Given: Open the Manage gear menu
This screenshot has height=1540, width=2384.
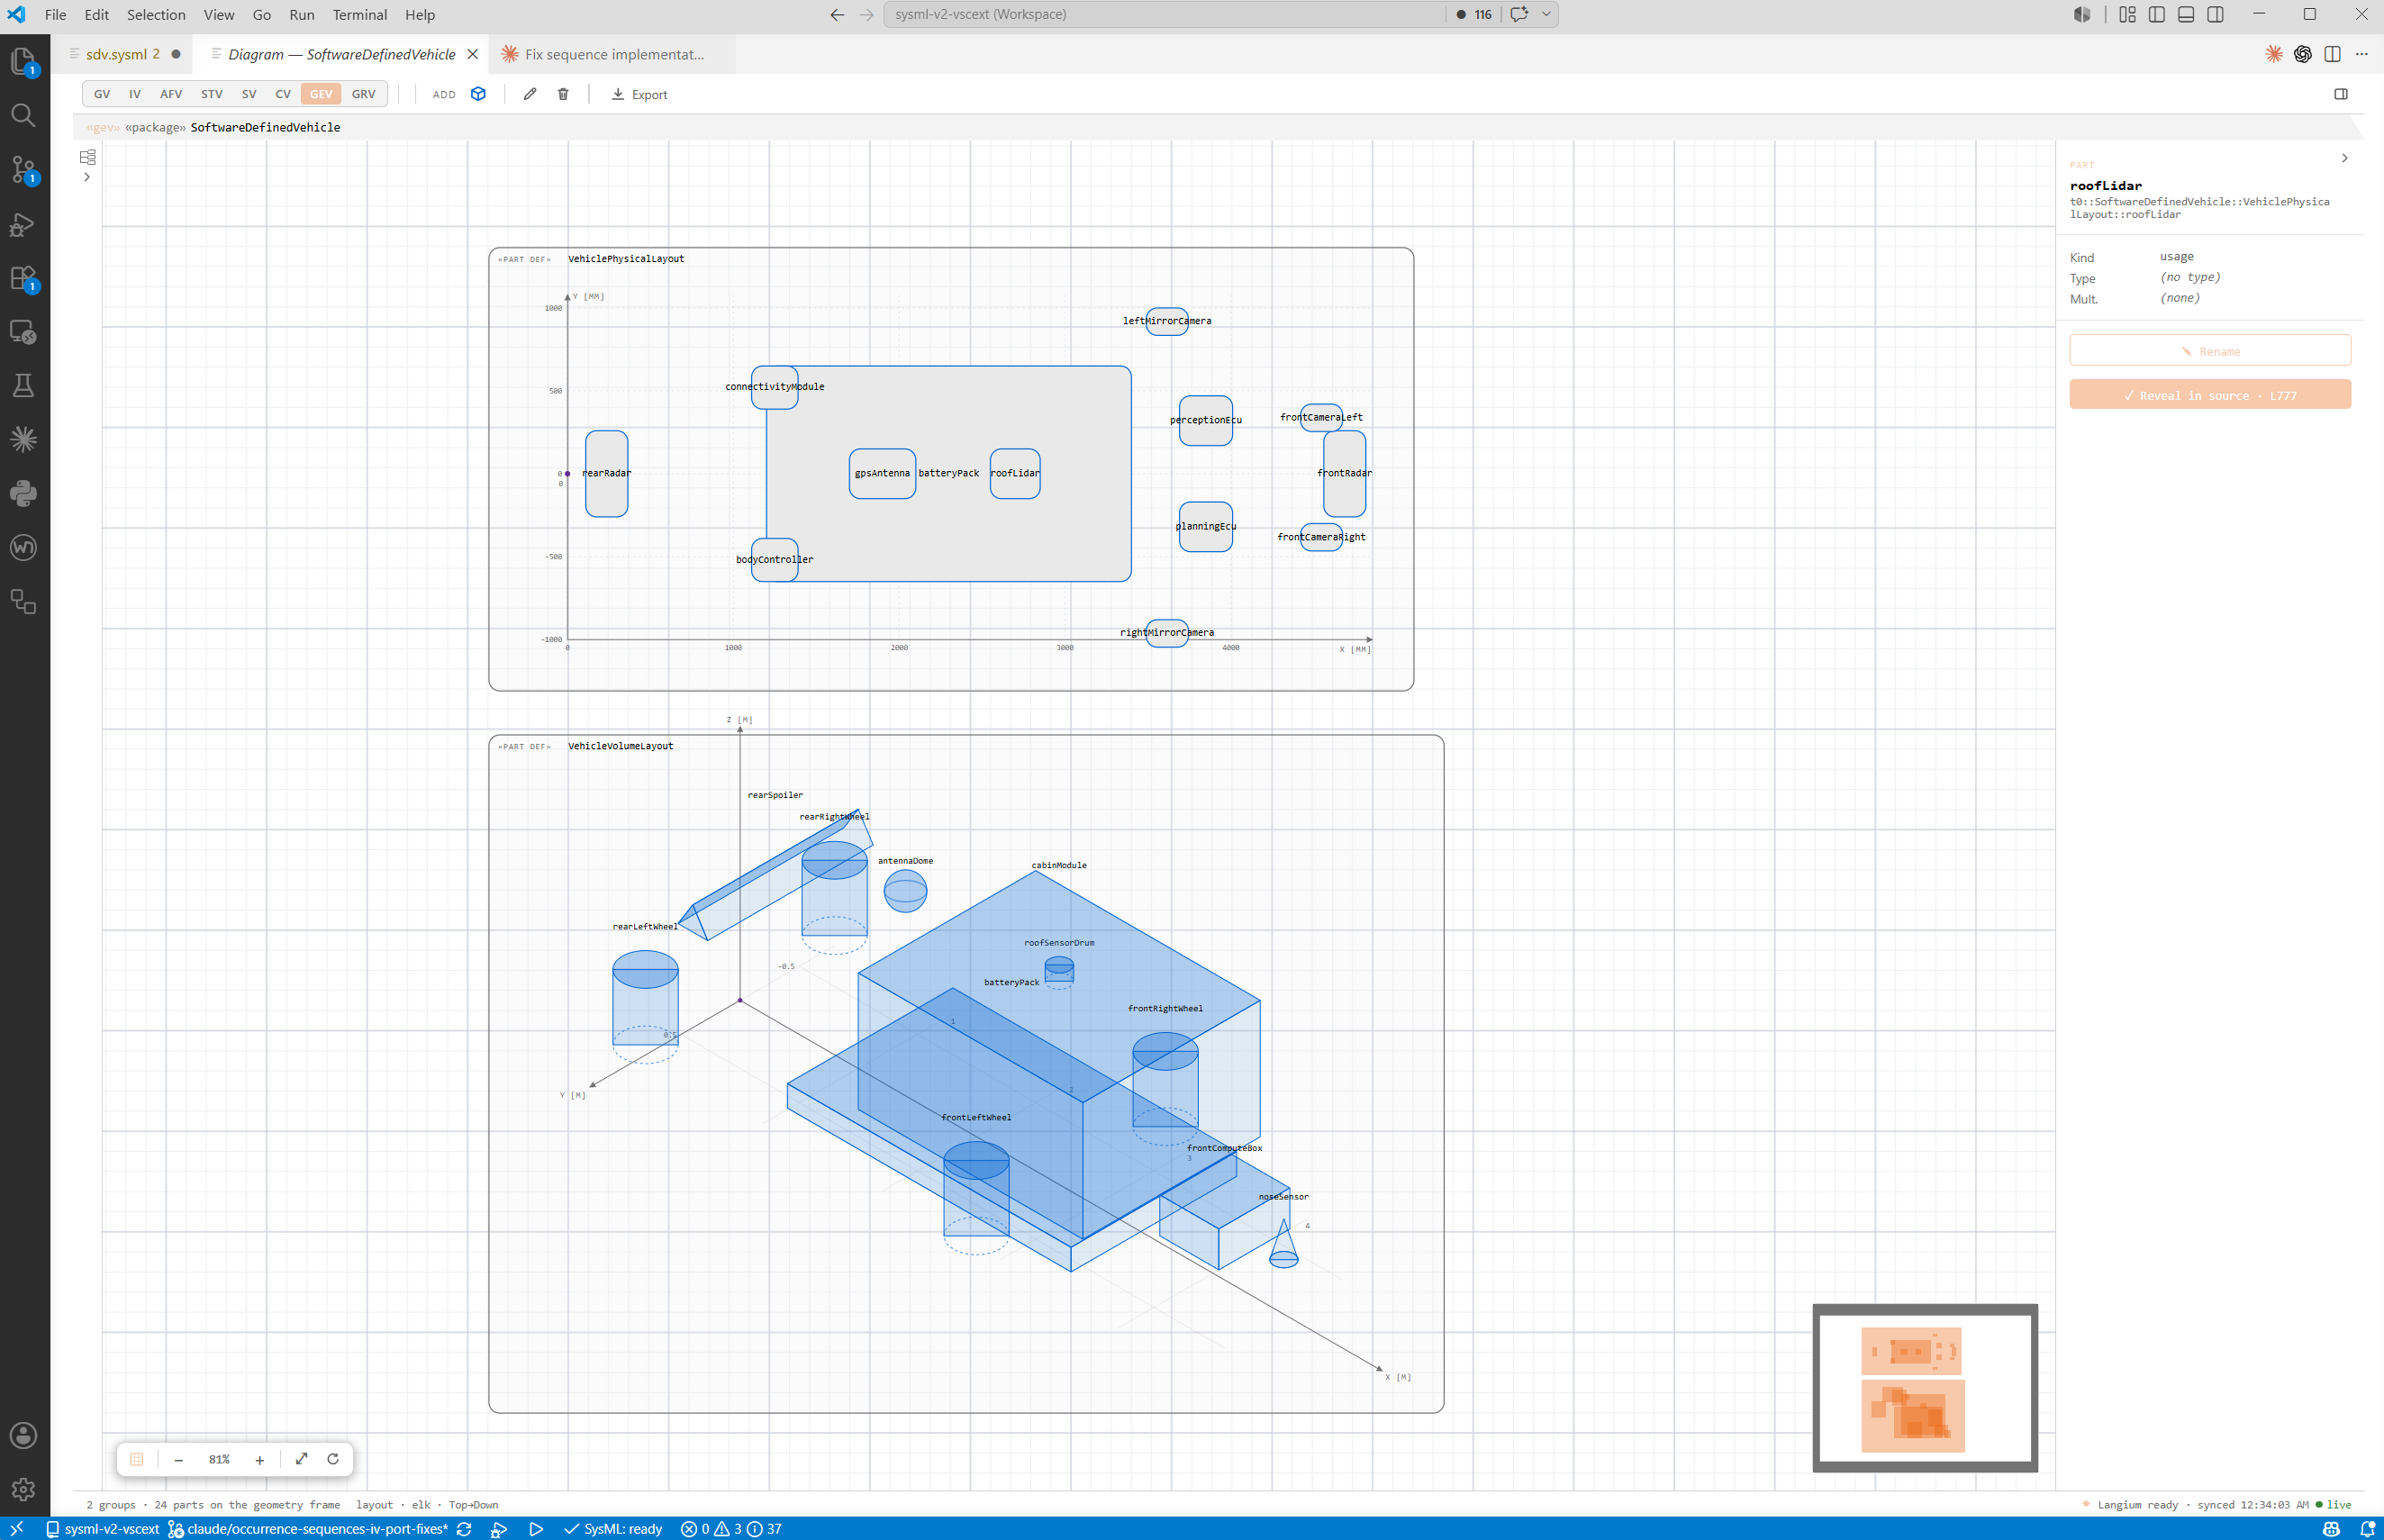Looking at the screenshot, I should coord(23,1489).
